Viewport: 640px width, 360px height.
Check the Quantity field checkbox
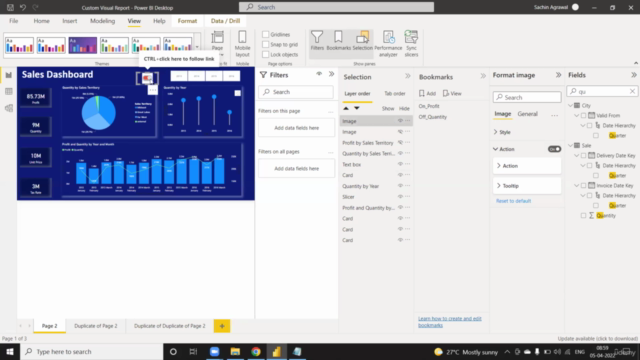[583, 216]
